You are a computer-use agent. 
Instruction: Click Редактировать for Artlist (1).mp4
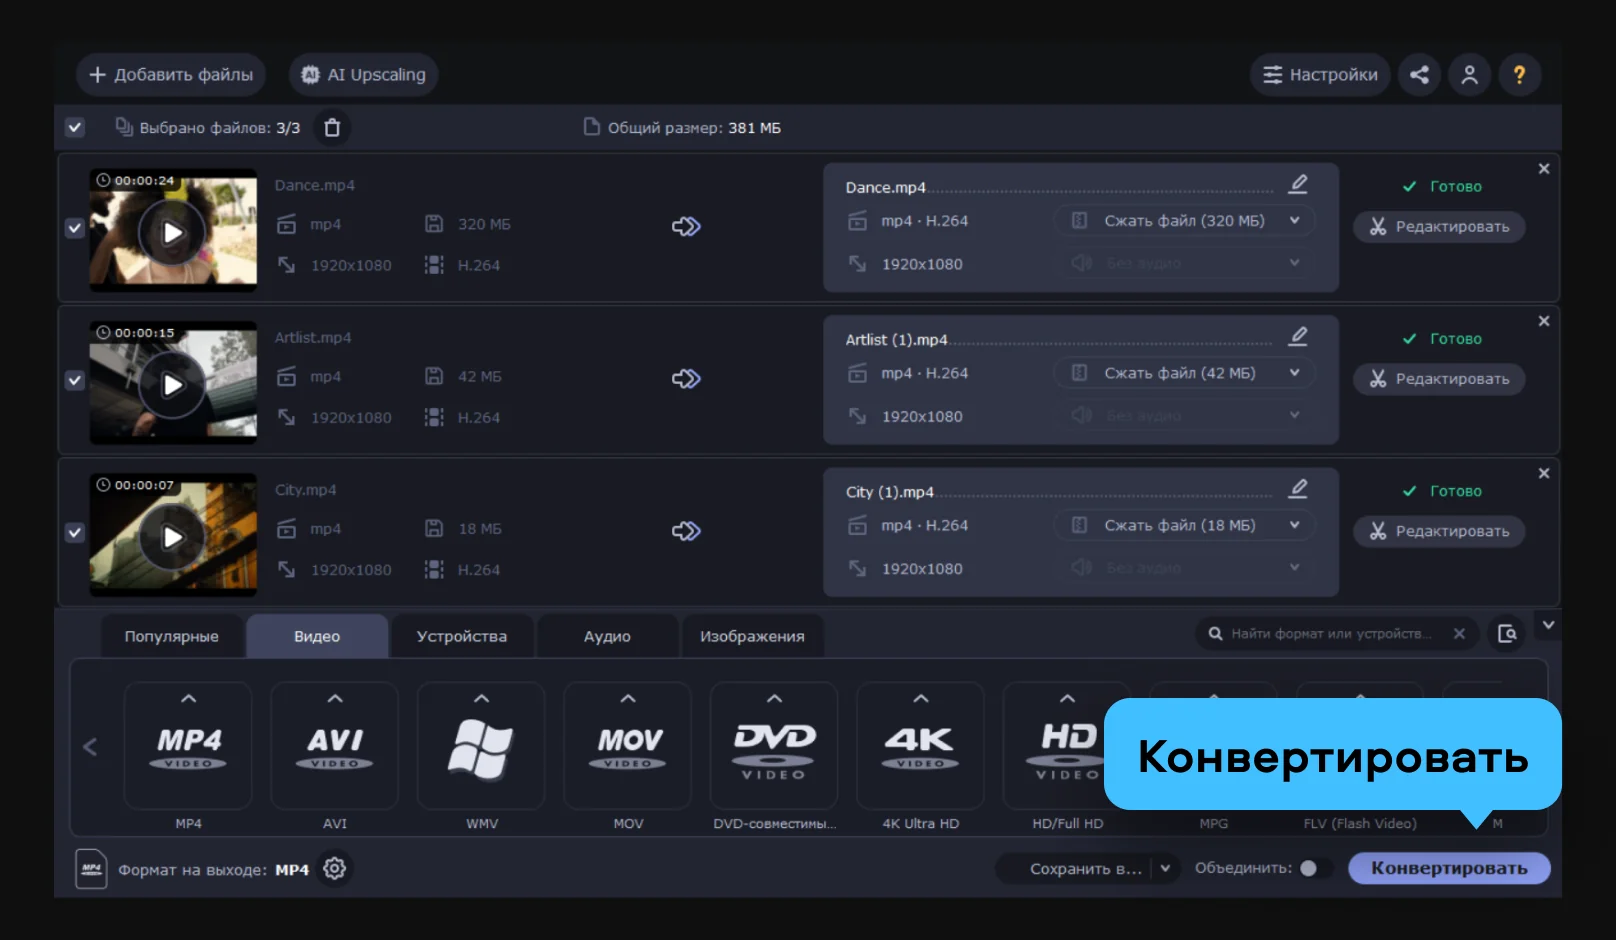[x=1439, y=379]
